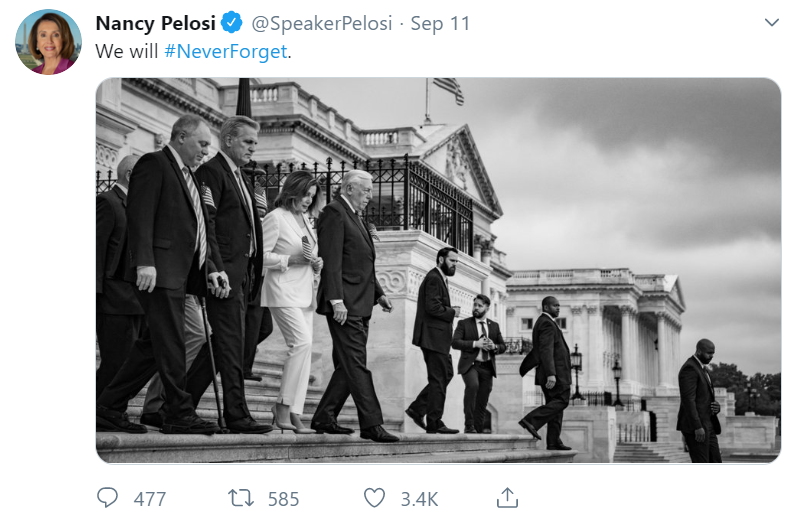Image resolution: width=795 pixels, height=522 pixels.
Task: Click the flag atop the building in photo
Action: [x=449, y=89]
